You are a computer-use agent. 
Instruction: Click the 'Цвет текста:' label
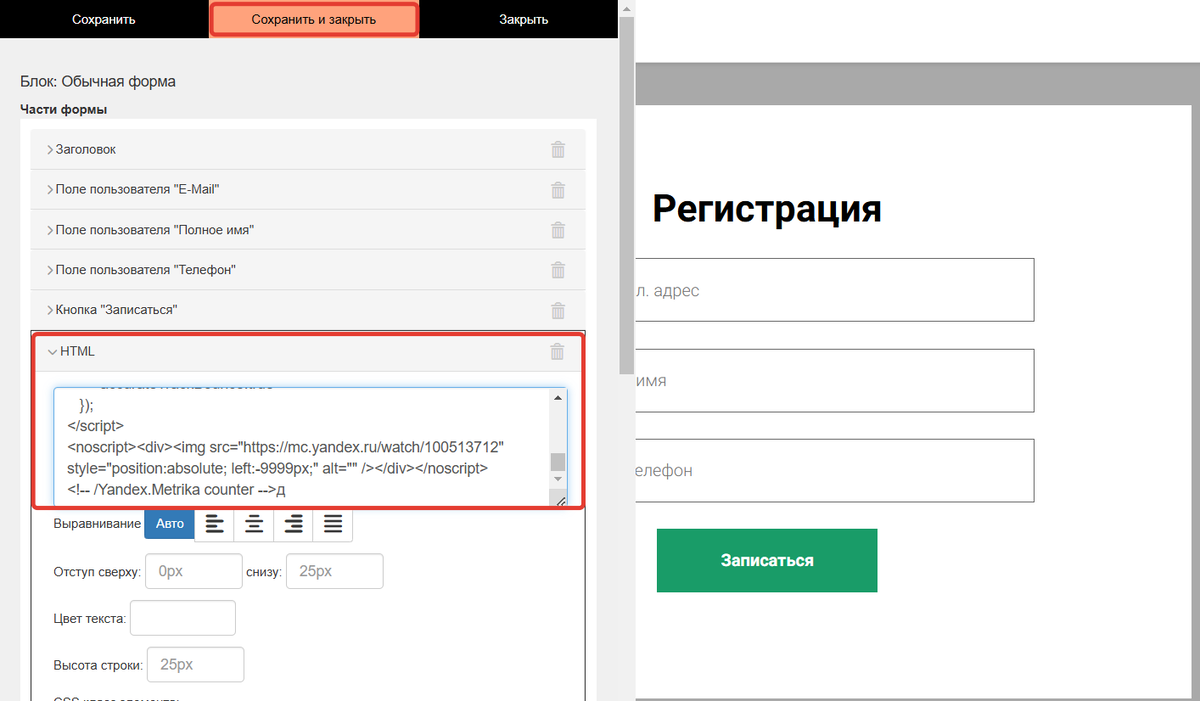pyautogui.click(x=90, y=619)
